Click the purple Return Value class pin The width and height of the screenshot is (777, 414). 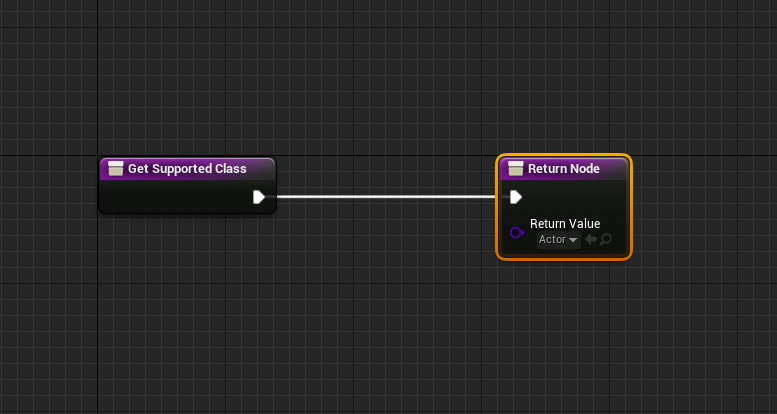point(516,232)
